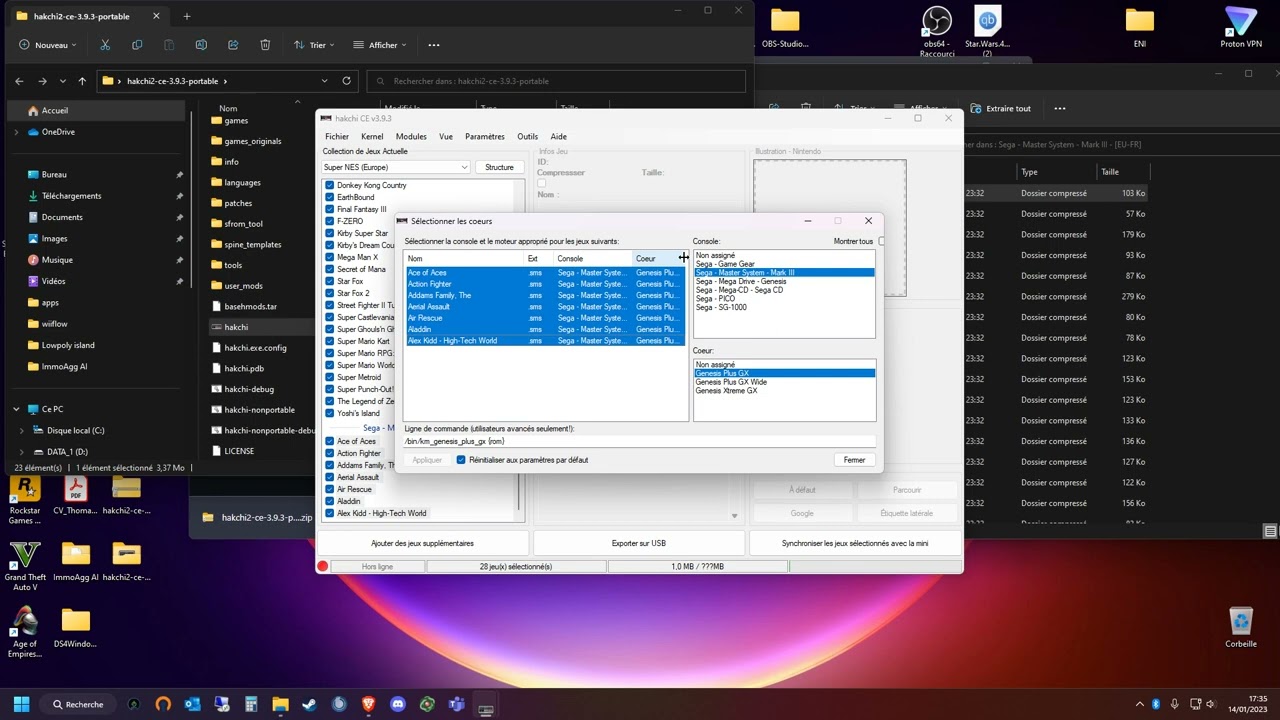Open the Modules menu
The width and height of the screenshot is (1280, 720).
pos(411,136)
